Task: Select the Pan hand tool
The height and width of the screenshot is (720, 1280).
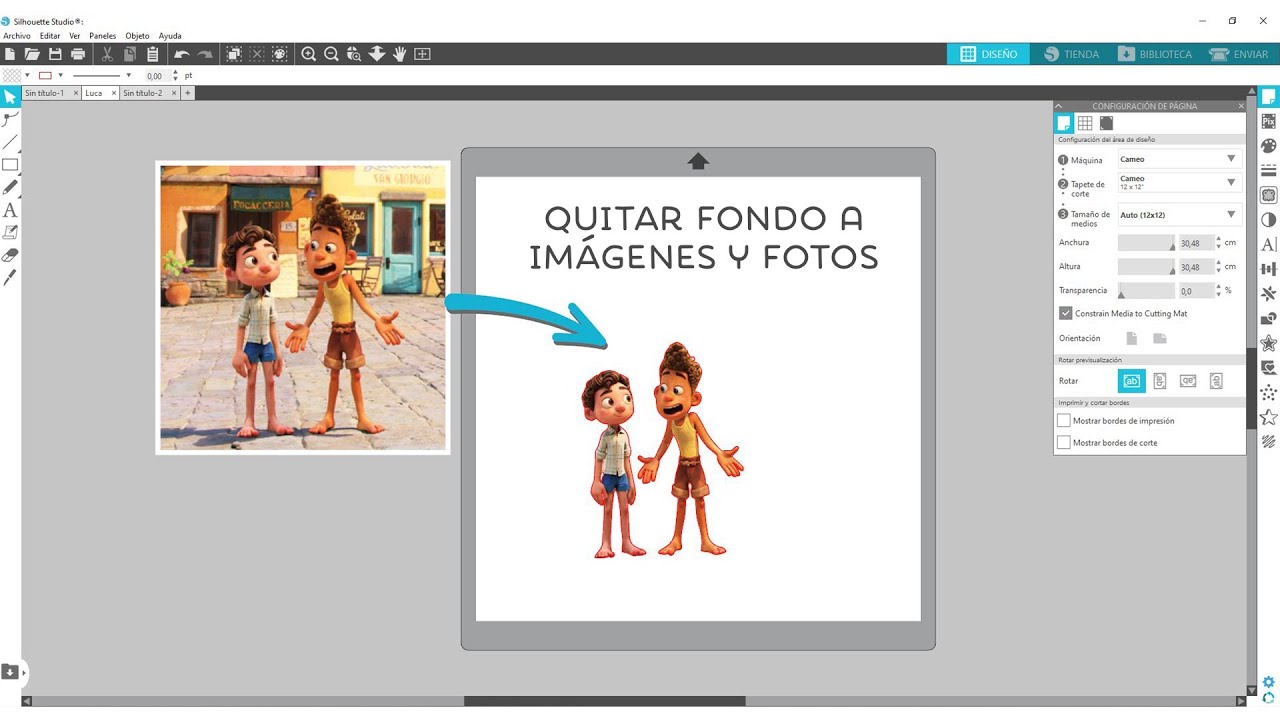Action: click(x=400, y=54)
